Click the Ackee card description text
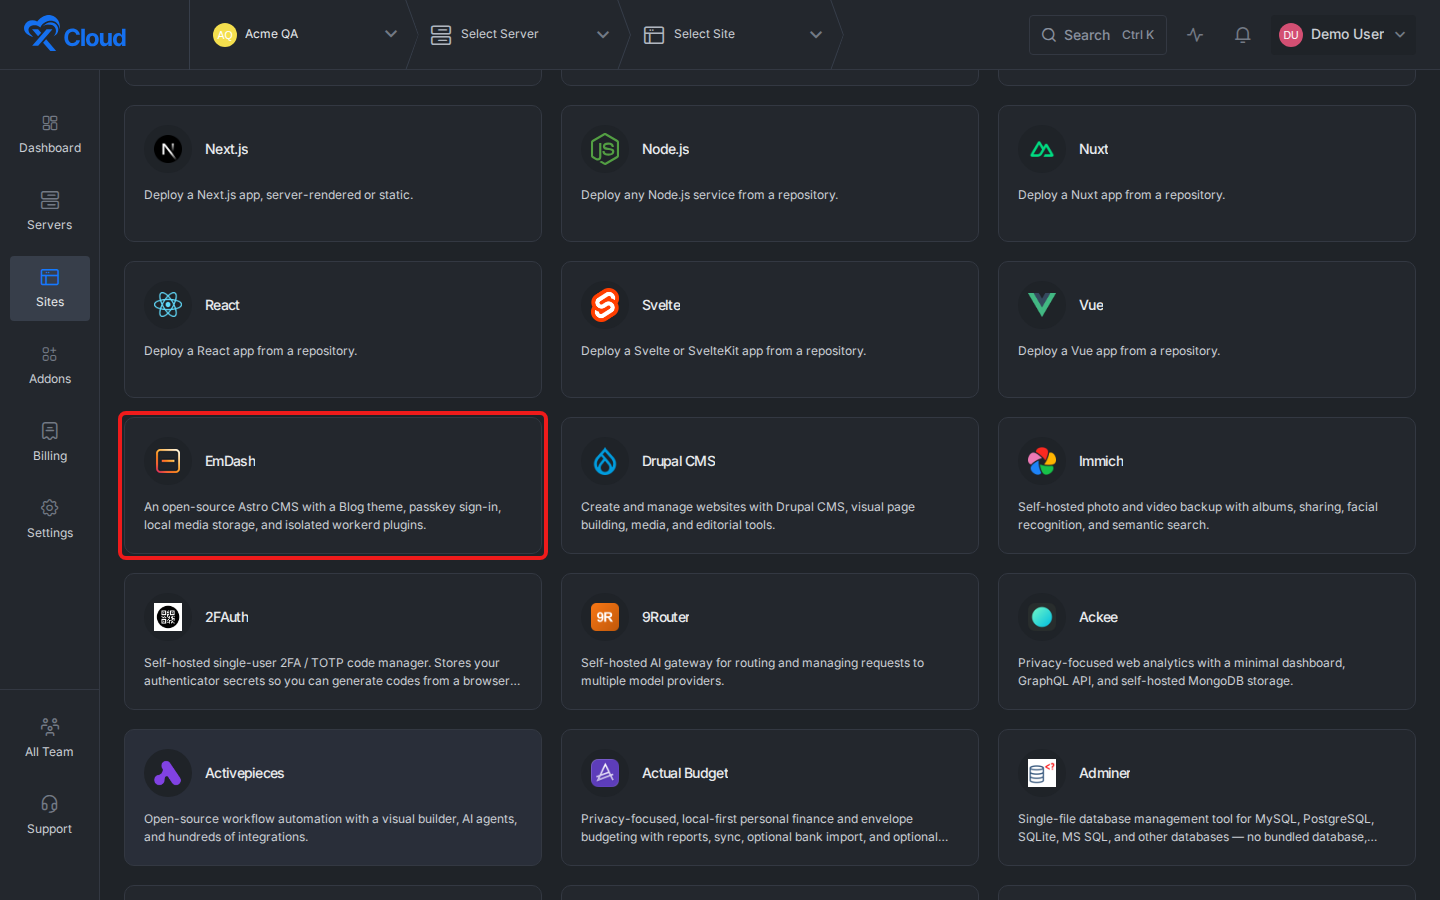This screenshot has width=1440, height=900. coord(1182,672)
